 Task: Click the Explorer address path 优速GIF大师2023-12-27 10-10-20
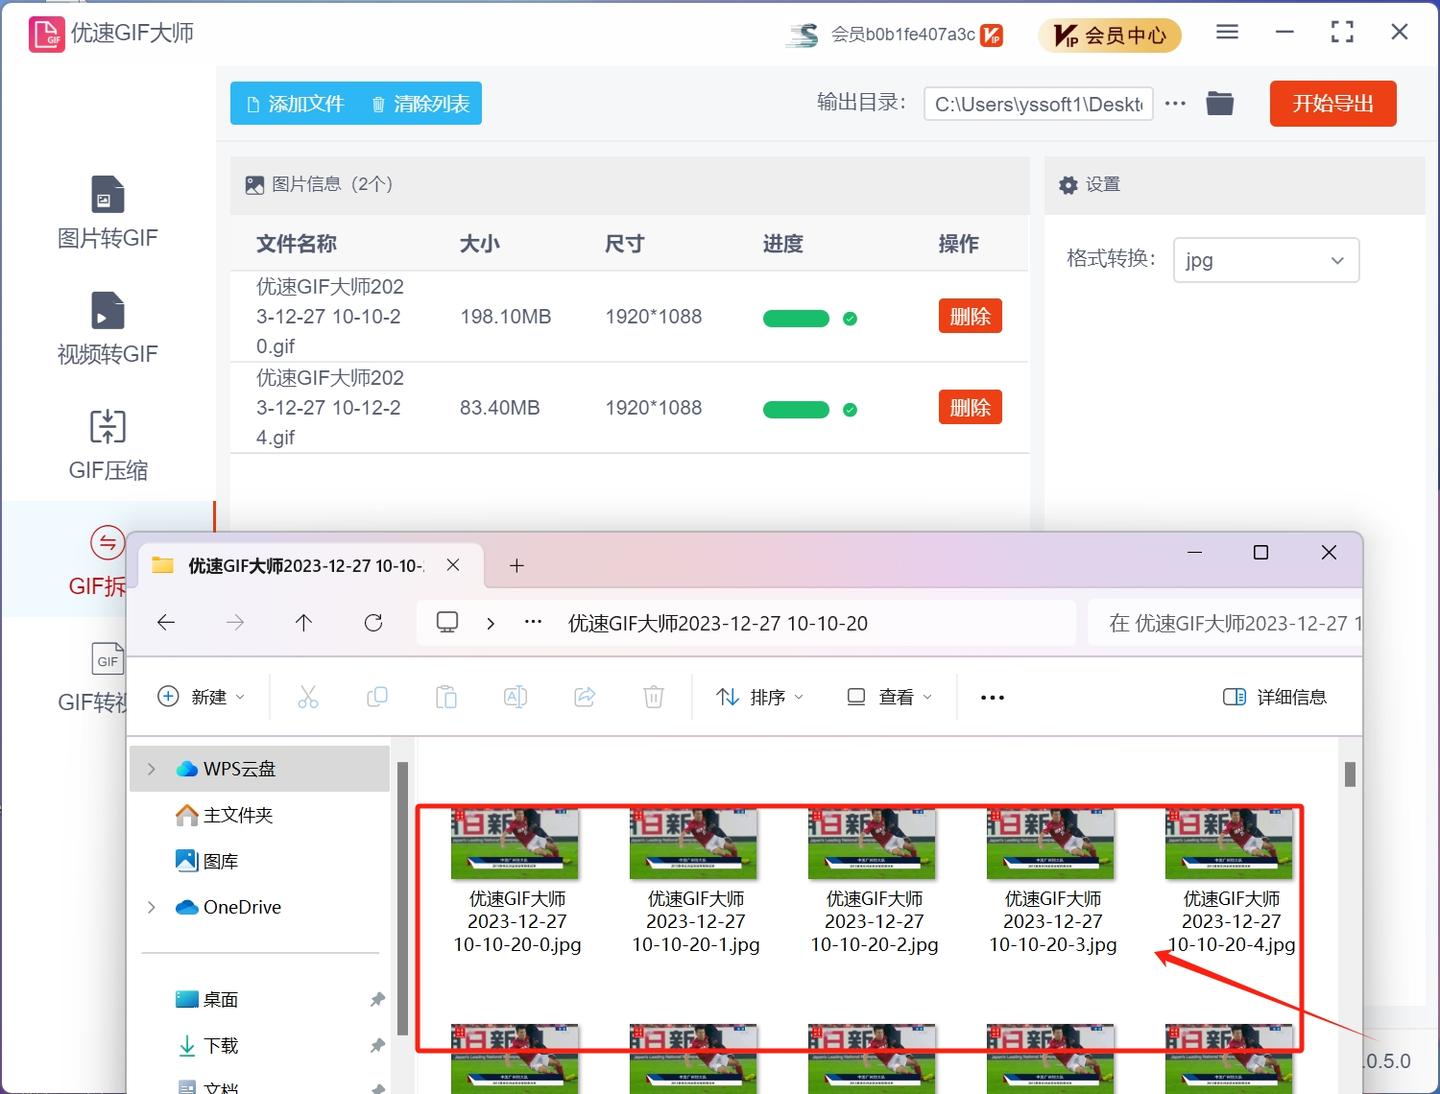(718, 623)
